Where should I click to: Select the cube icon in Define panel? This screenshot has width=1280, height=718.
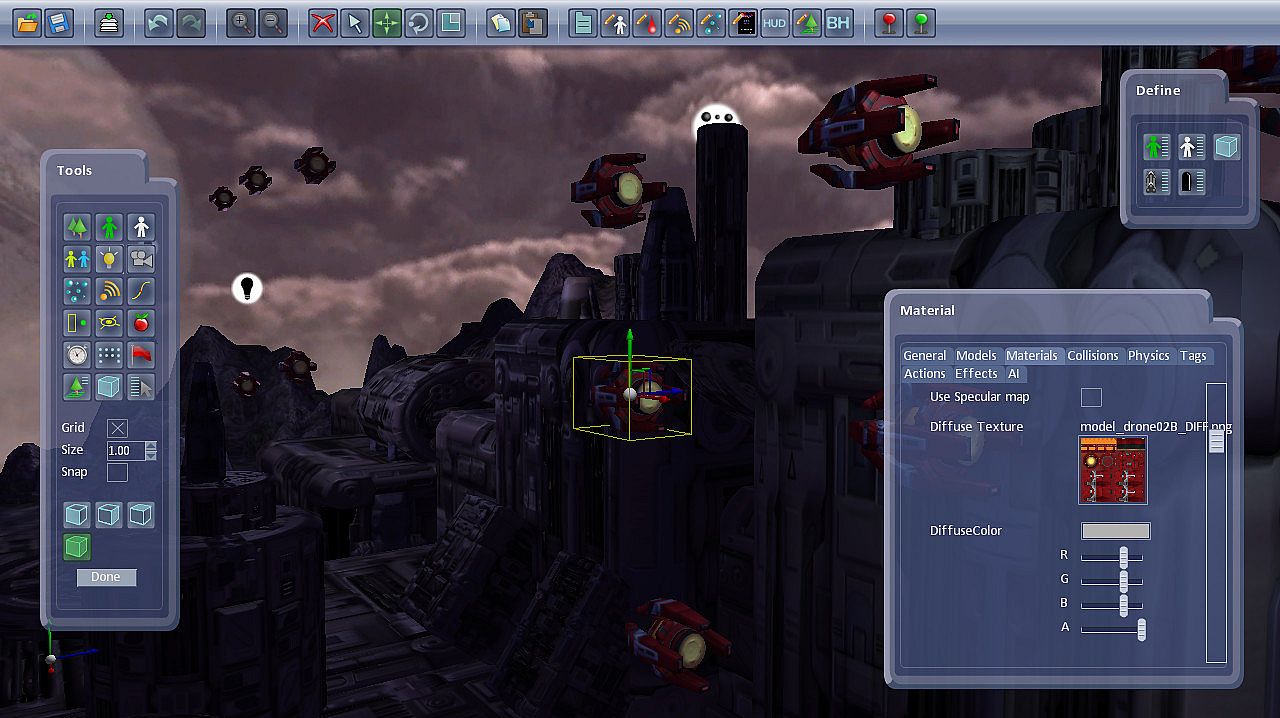(x=1227, y=148)
